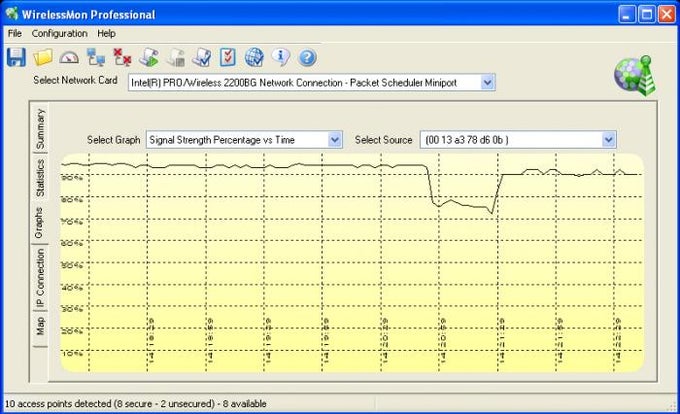This screenshot has width=680, height=414.
Task: Open the Help menu
Action: coord(106,33)
